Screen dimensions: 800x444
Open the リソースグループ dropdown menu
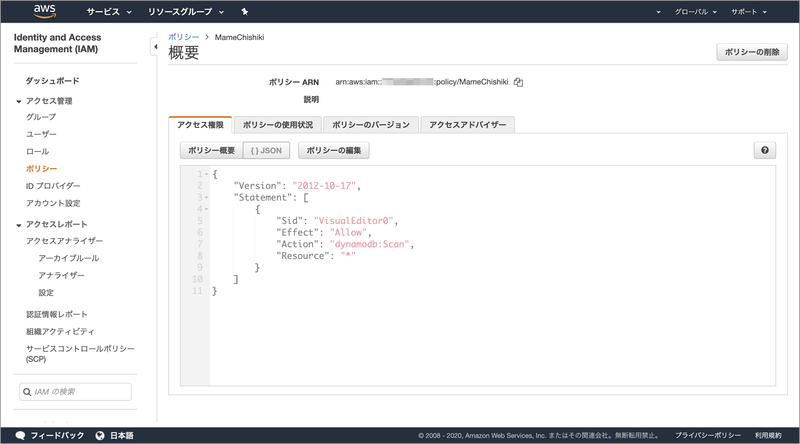click(x=186, y=12)
